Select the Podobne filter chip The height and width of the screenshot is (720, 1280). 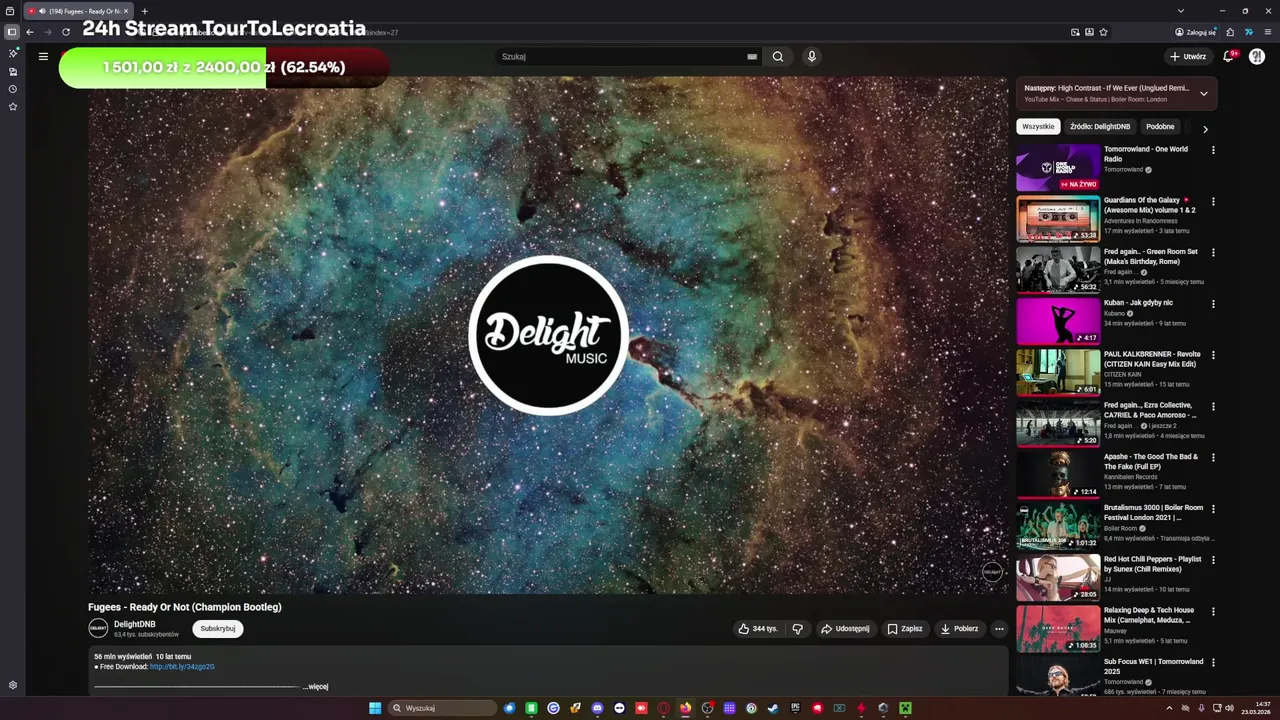pos(1160,127)
